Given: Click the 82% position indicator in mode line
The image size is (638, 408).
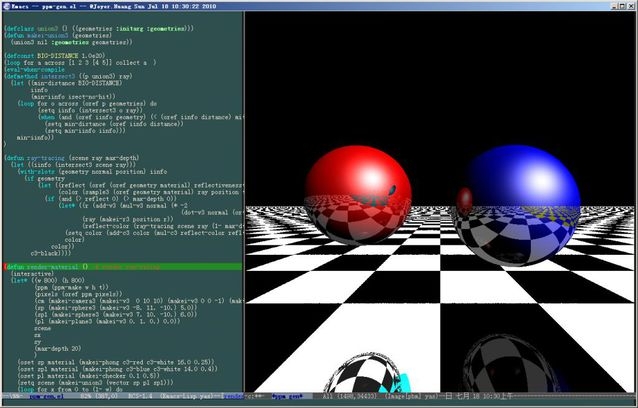Looking at the screenshot, I should point(83,397).
